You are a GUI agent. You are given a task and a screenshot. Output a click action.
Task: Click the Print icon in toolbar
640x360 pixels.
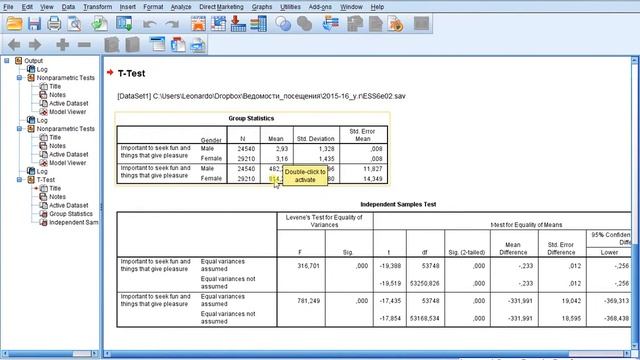(54, 24)
